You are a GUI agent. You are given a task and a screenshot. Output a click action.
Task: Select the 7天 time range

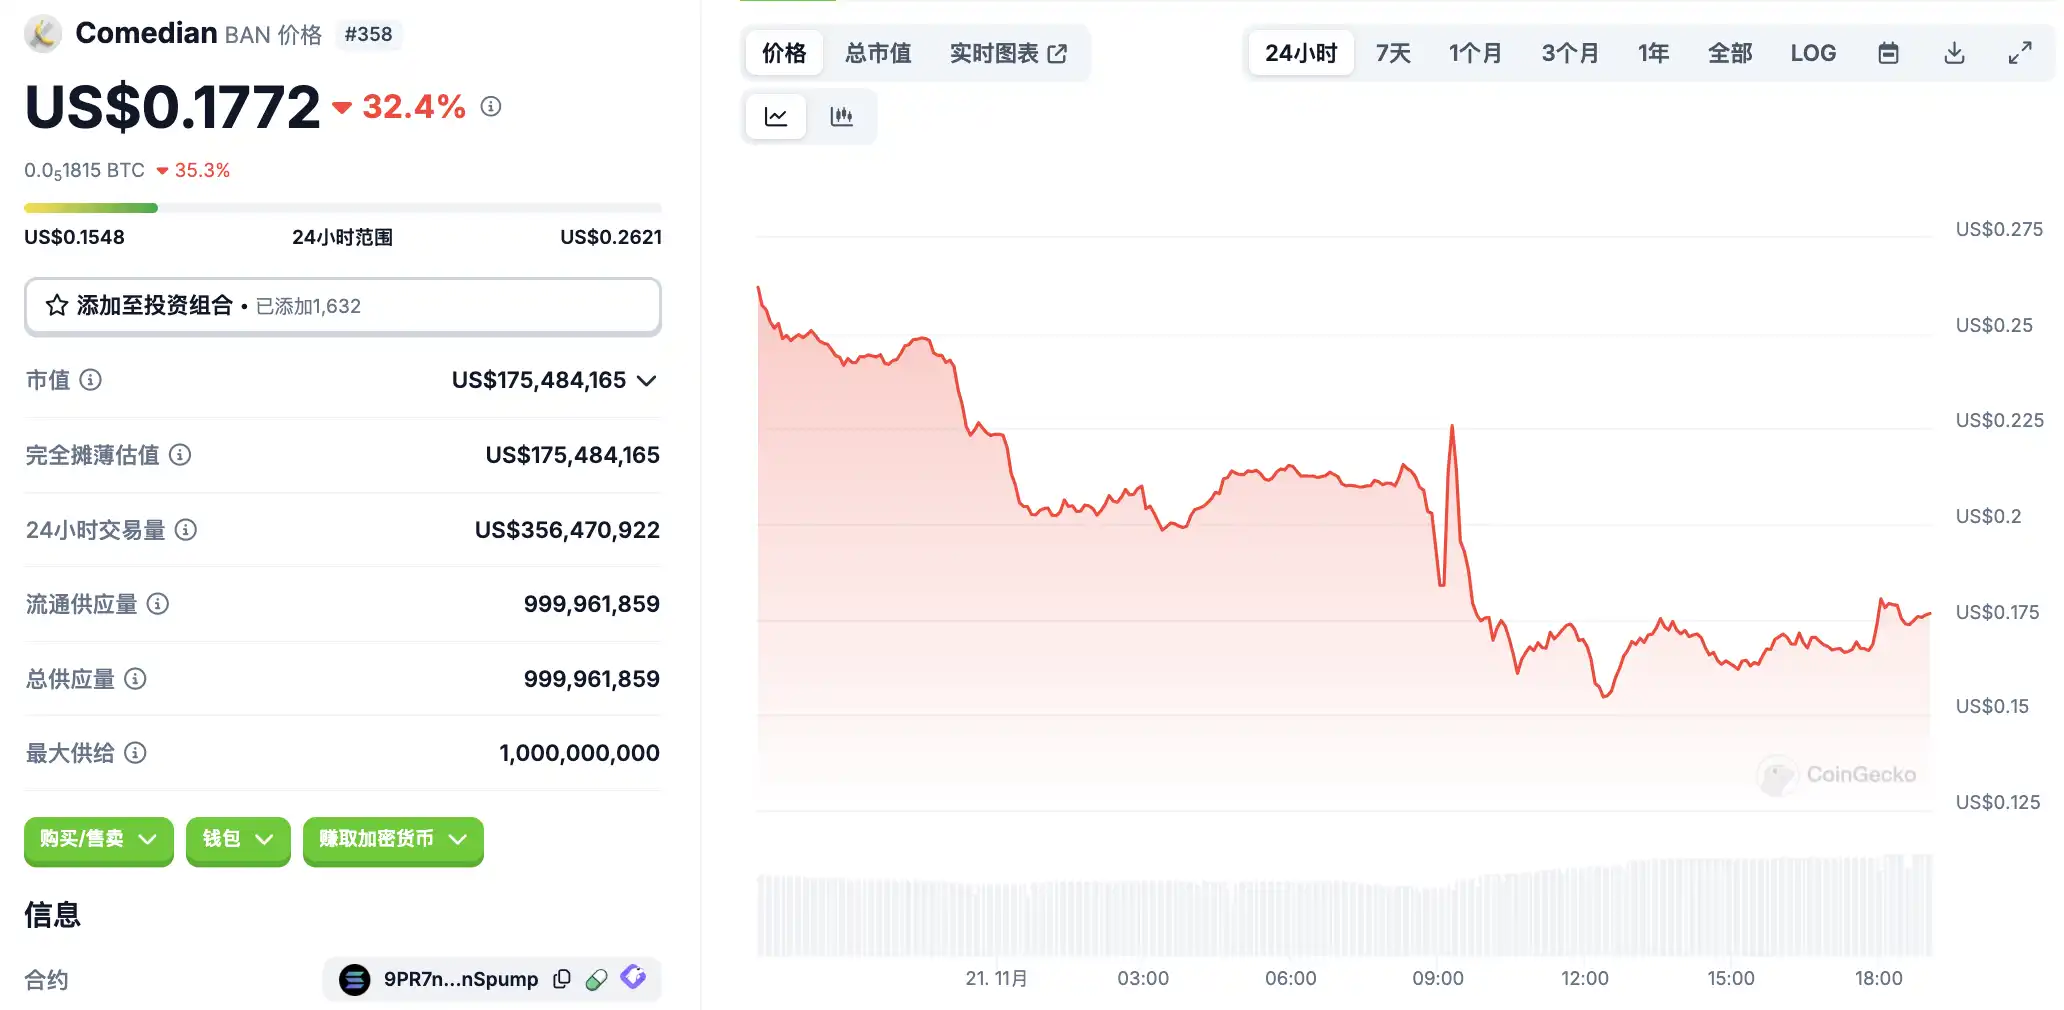[1393, 53]
